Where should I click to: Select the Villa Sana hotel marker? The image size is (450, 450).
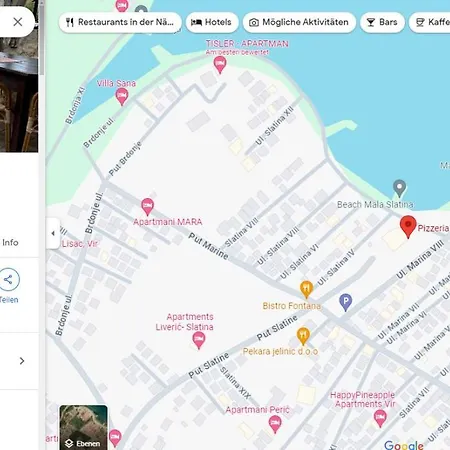[x=122, y=97]
